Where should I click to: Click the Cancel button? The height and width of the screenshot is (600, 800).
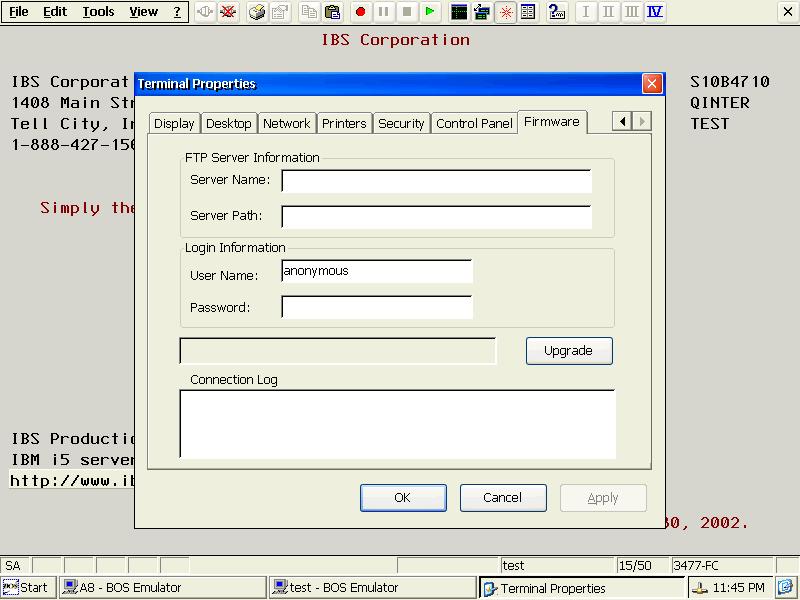point(503,497)
